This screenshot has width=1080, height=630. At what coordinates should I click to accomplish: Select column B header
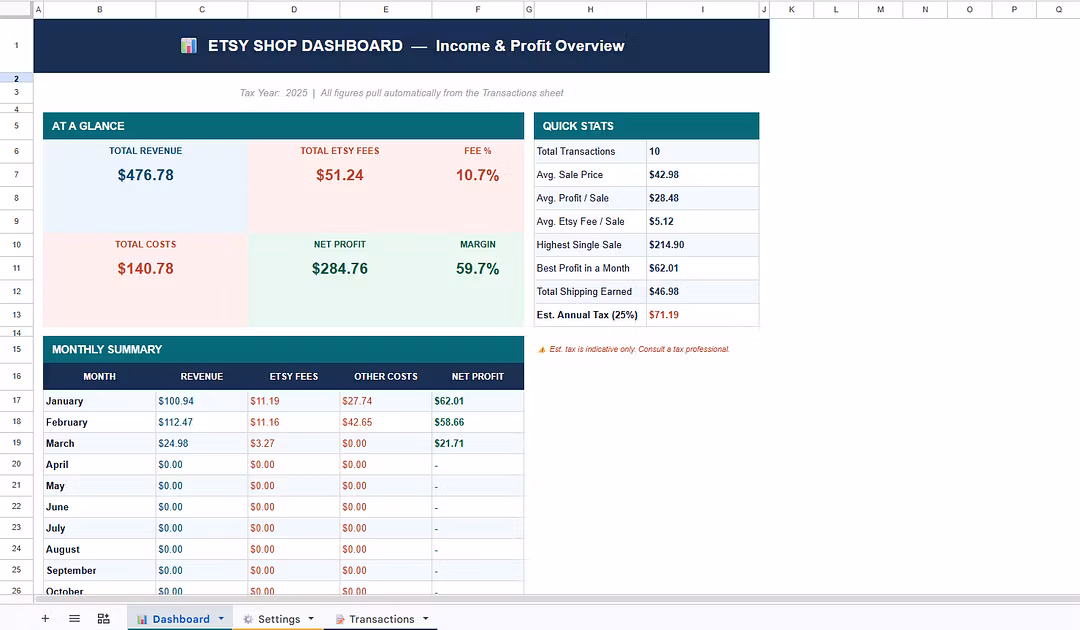[100, 9]
